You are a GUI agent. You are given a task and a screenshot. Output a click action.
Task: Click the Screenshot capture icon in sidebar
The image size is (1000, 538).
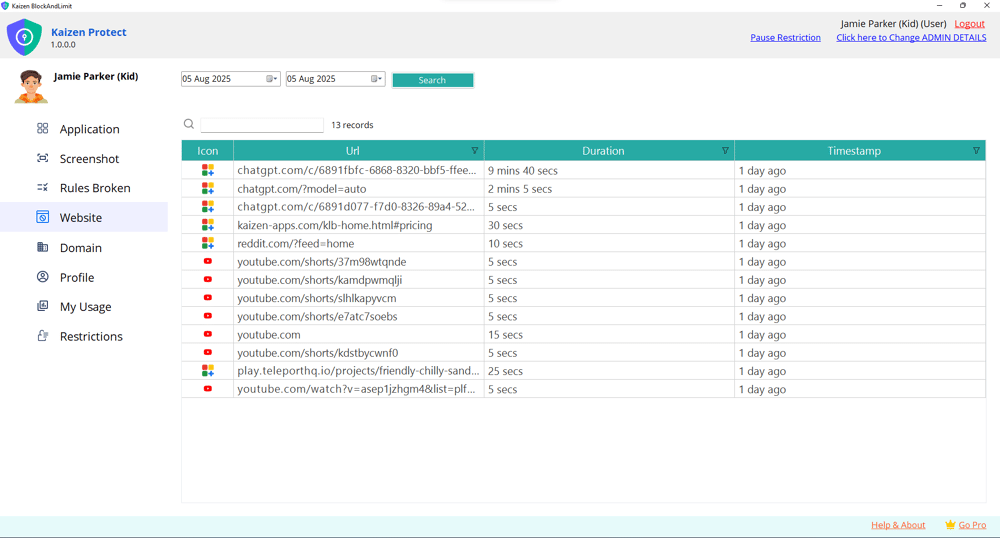point(42,158)
